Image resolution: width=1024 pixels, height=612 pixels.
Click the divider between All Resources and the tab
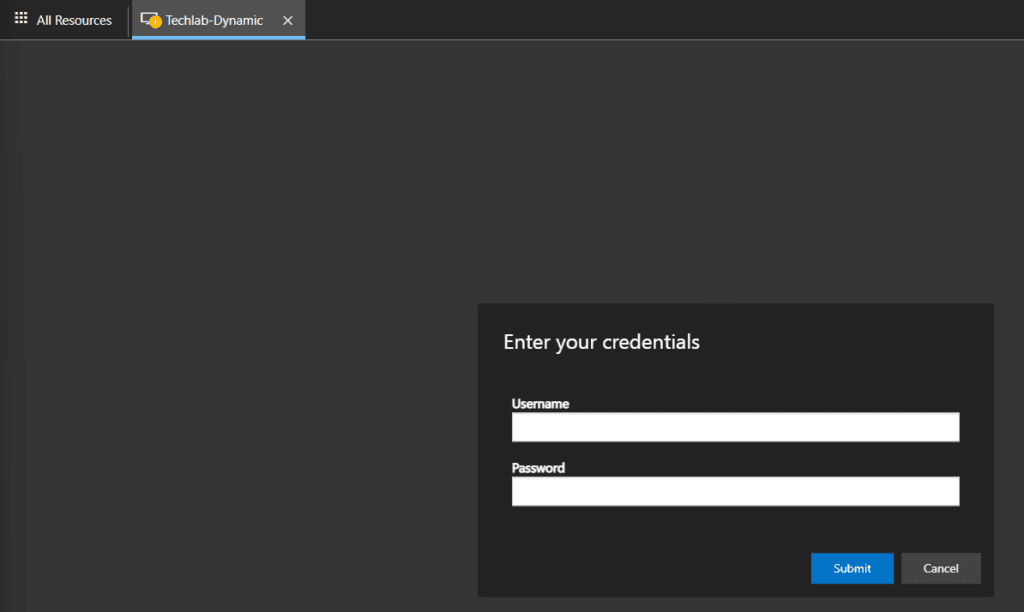pos(128,20)
